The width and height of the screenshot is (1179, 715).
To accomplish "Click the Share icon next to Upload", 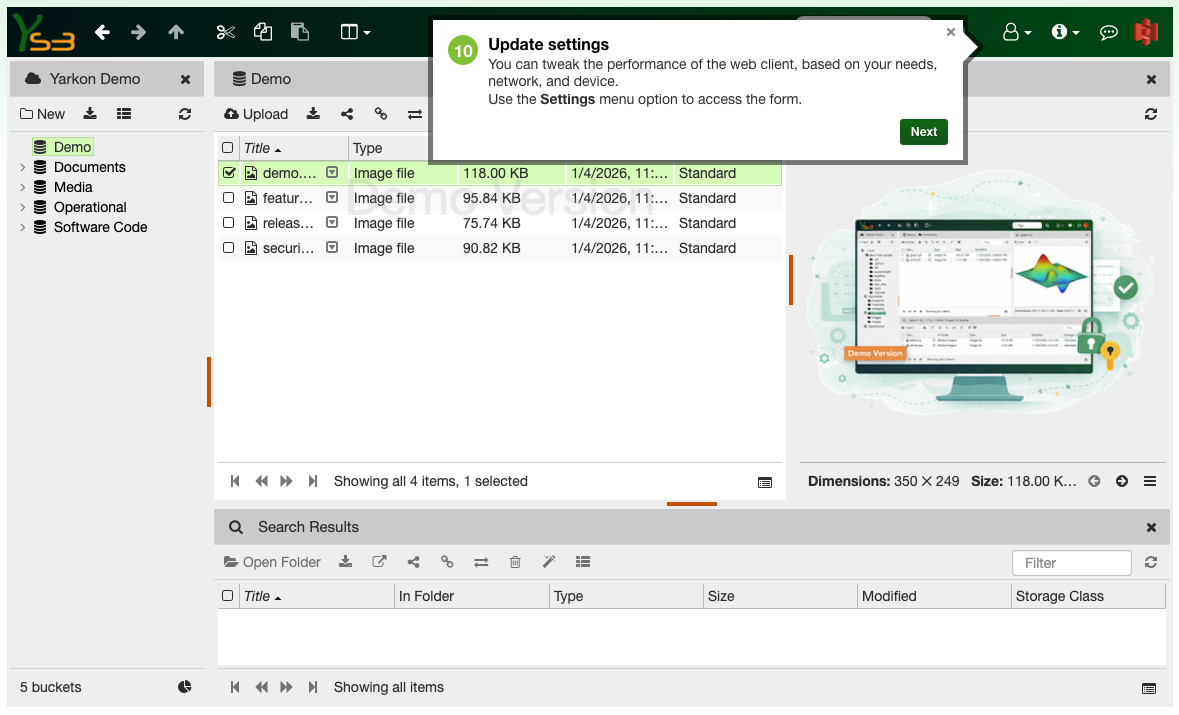I will click(x=347, y=114).
